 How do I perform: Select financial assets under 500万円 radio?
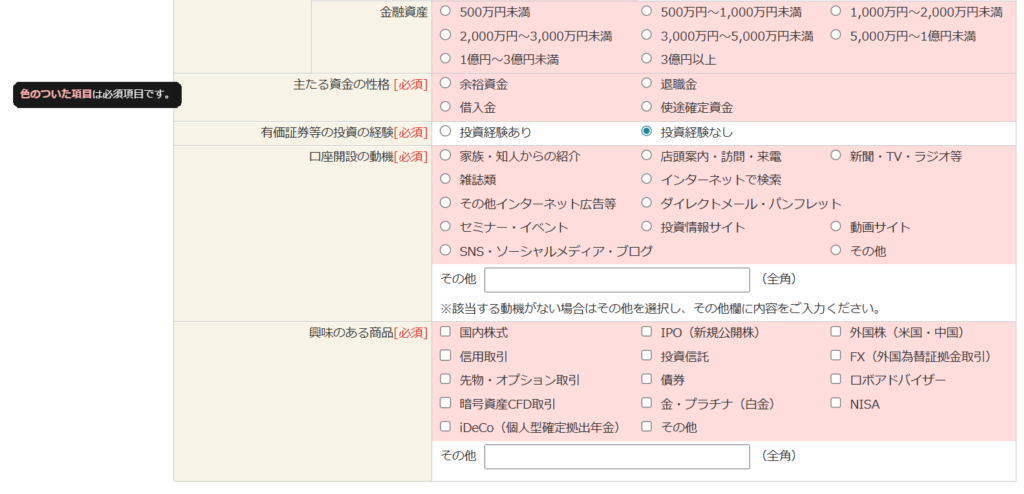(x=446, y=12)
